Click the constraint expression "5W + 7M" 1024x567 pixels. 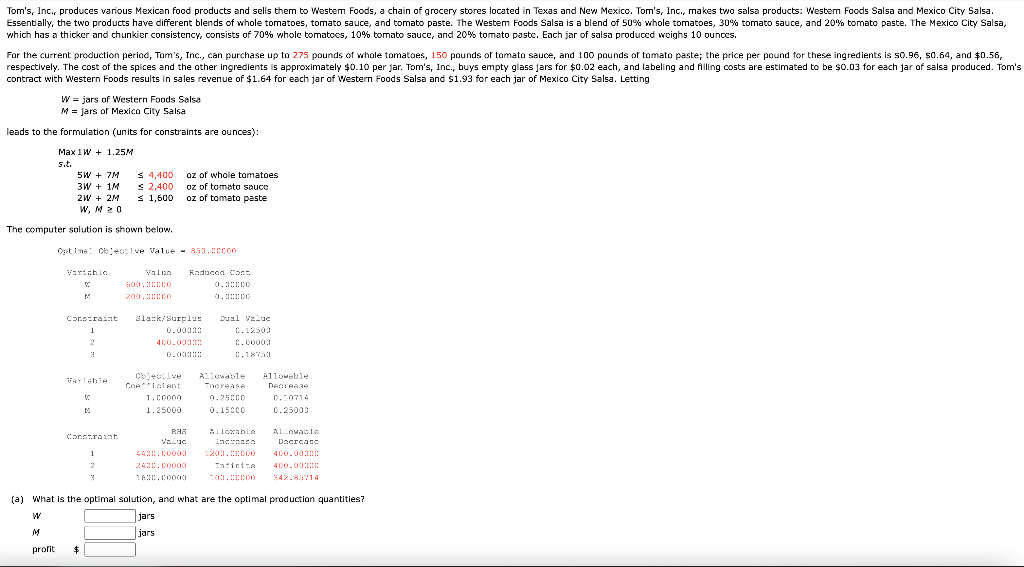point(98,175)
